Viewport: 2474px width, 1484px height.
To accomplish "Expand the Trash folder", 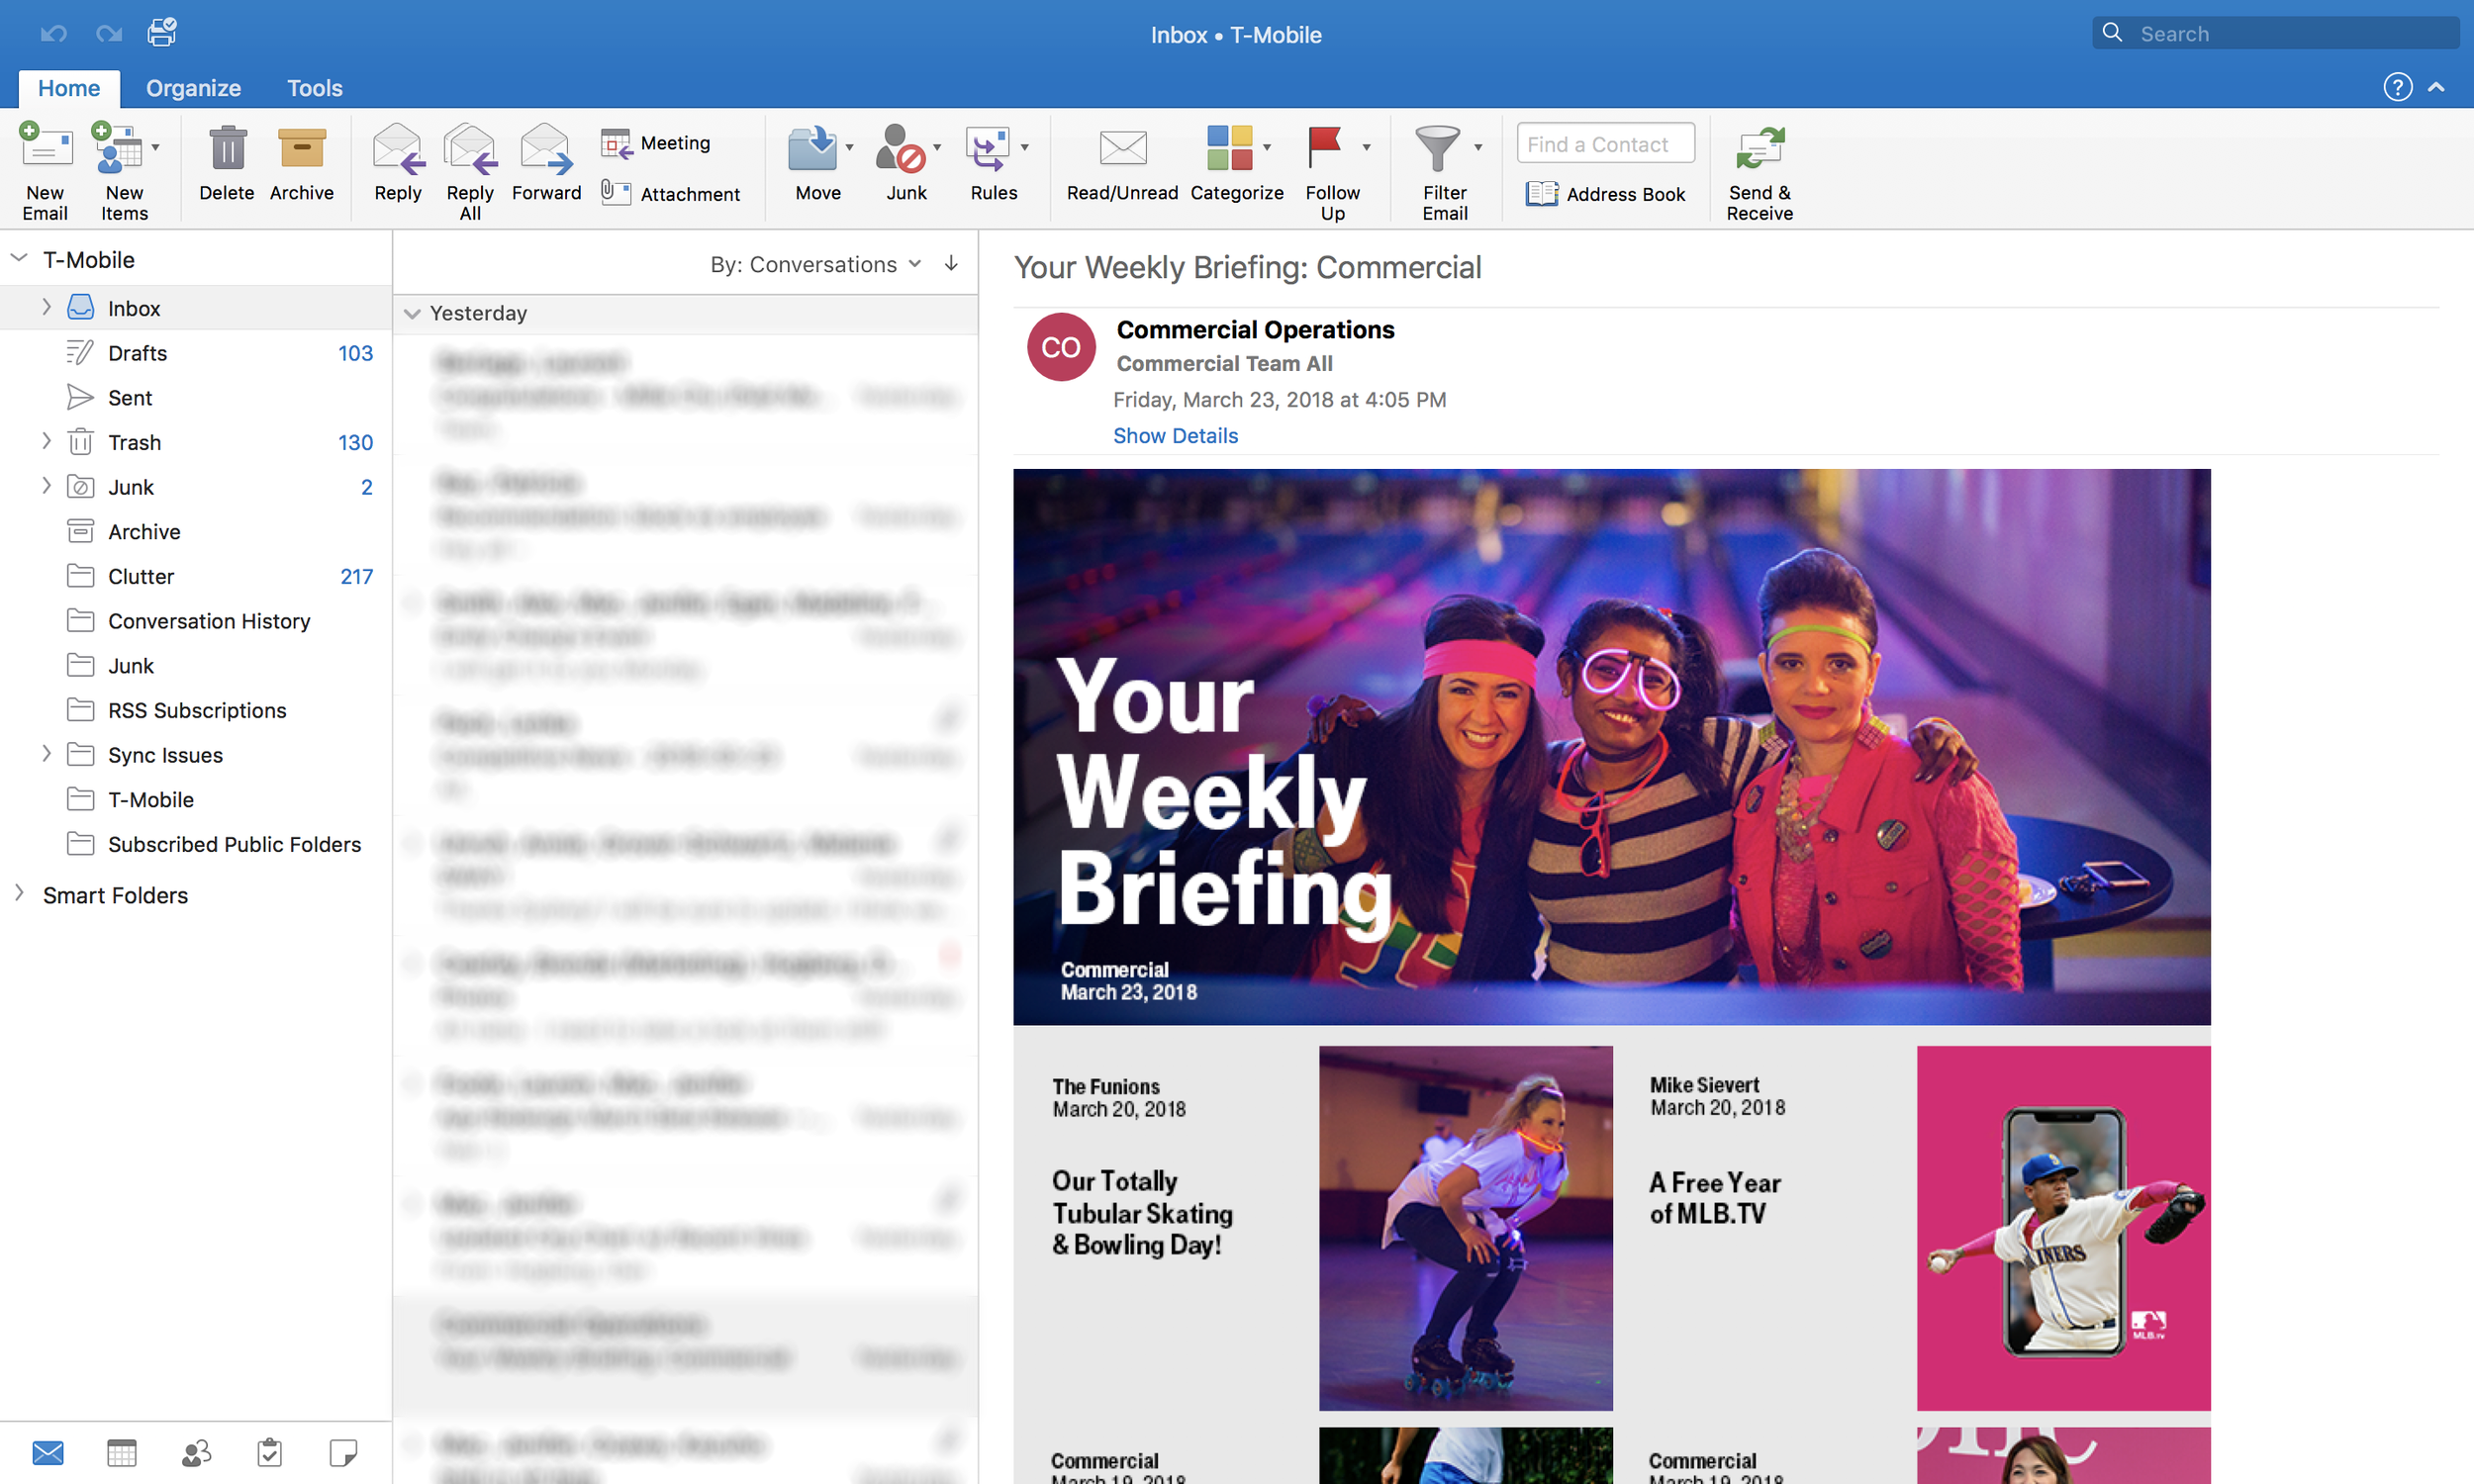I will click(x=46, y=441).
